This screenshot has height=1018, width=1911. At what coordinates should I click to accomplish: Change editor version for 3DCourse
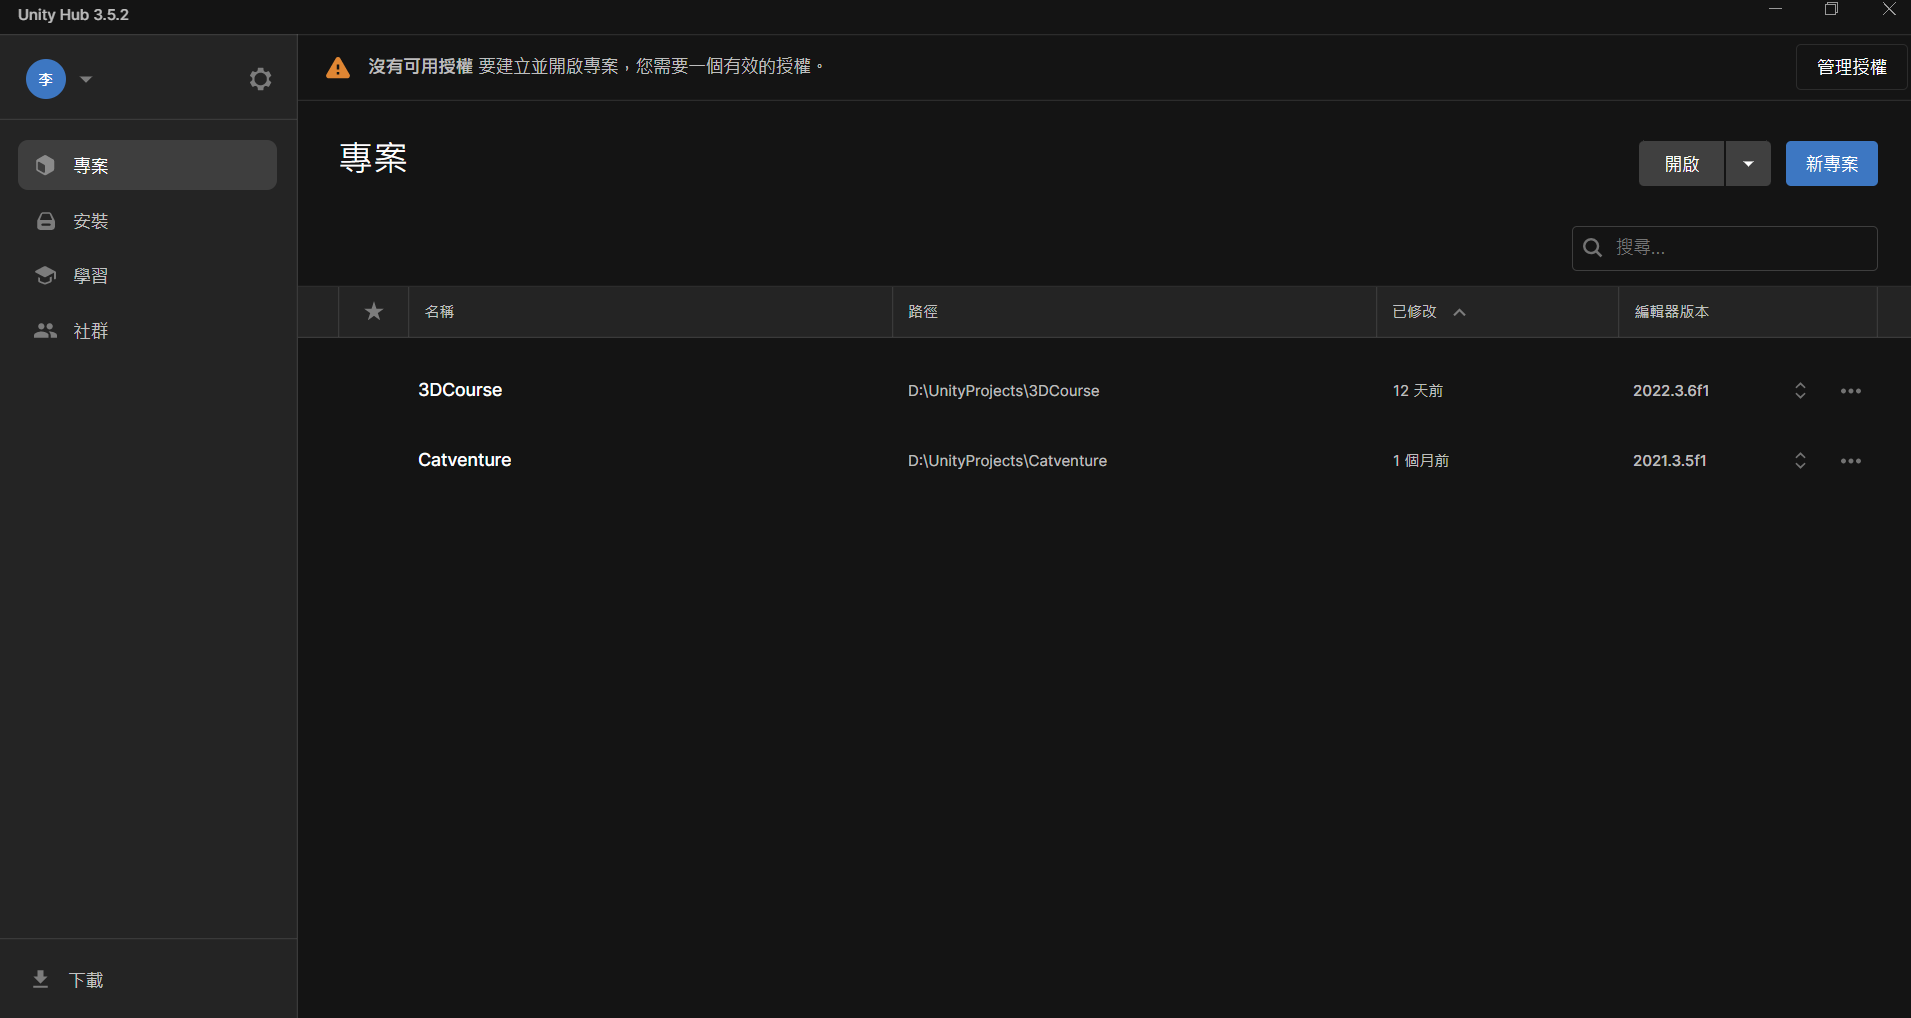[1800, 391]
